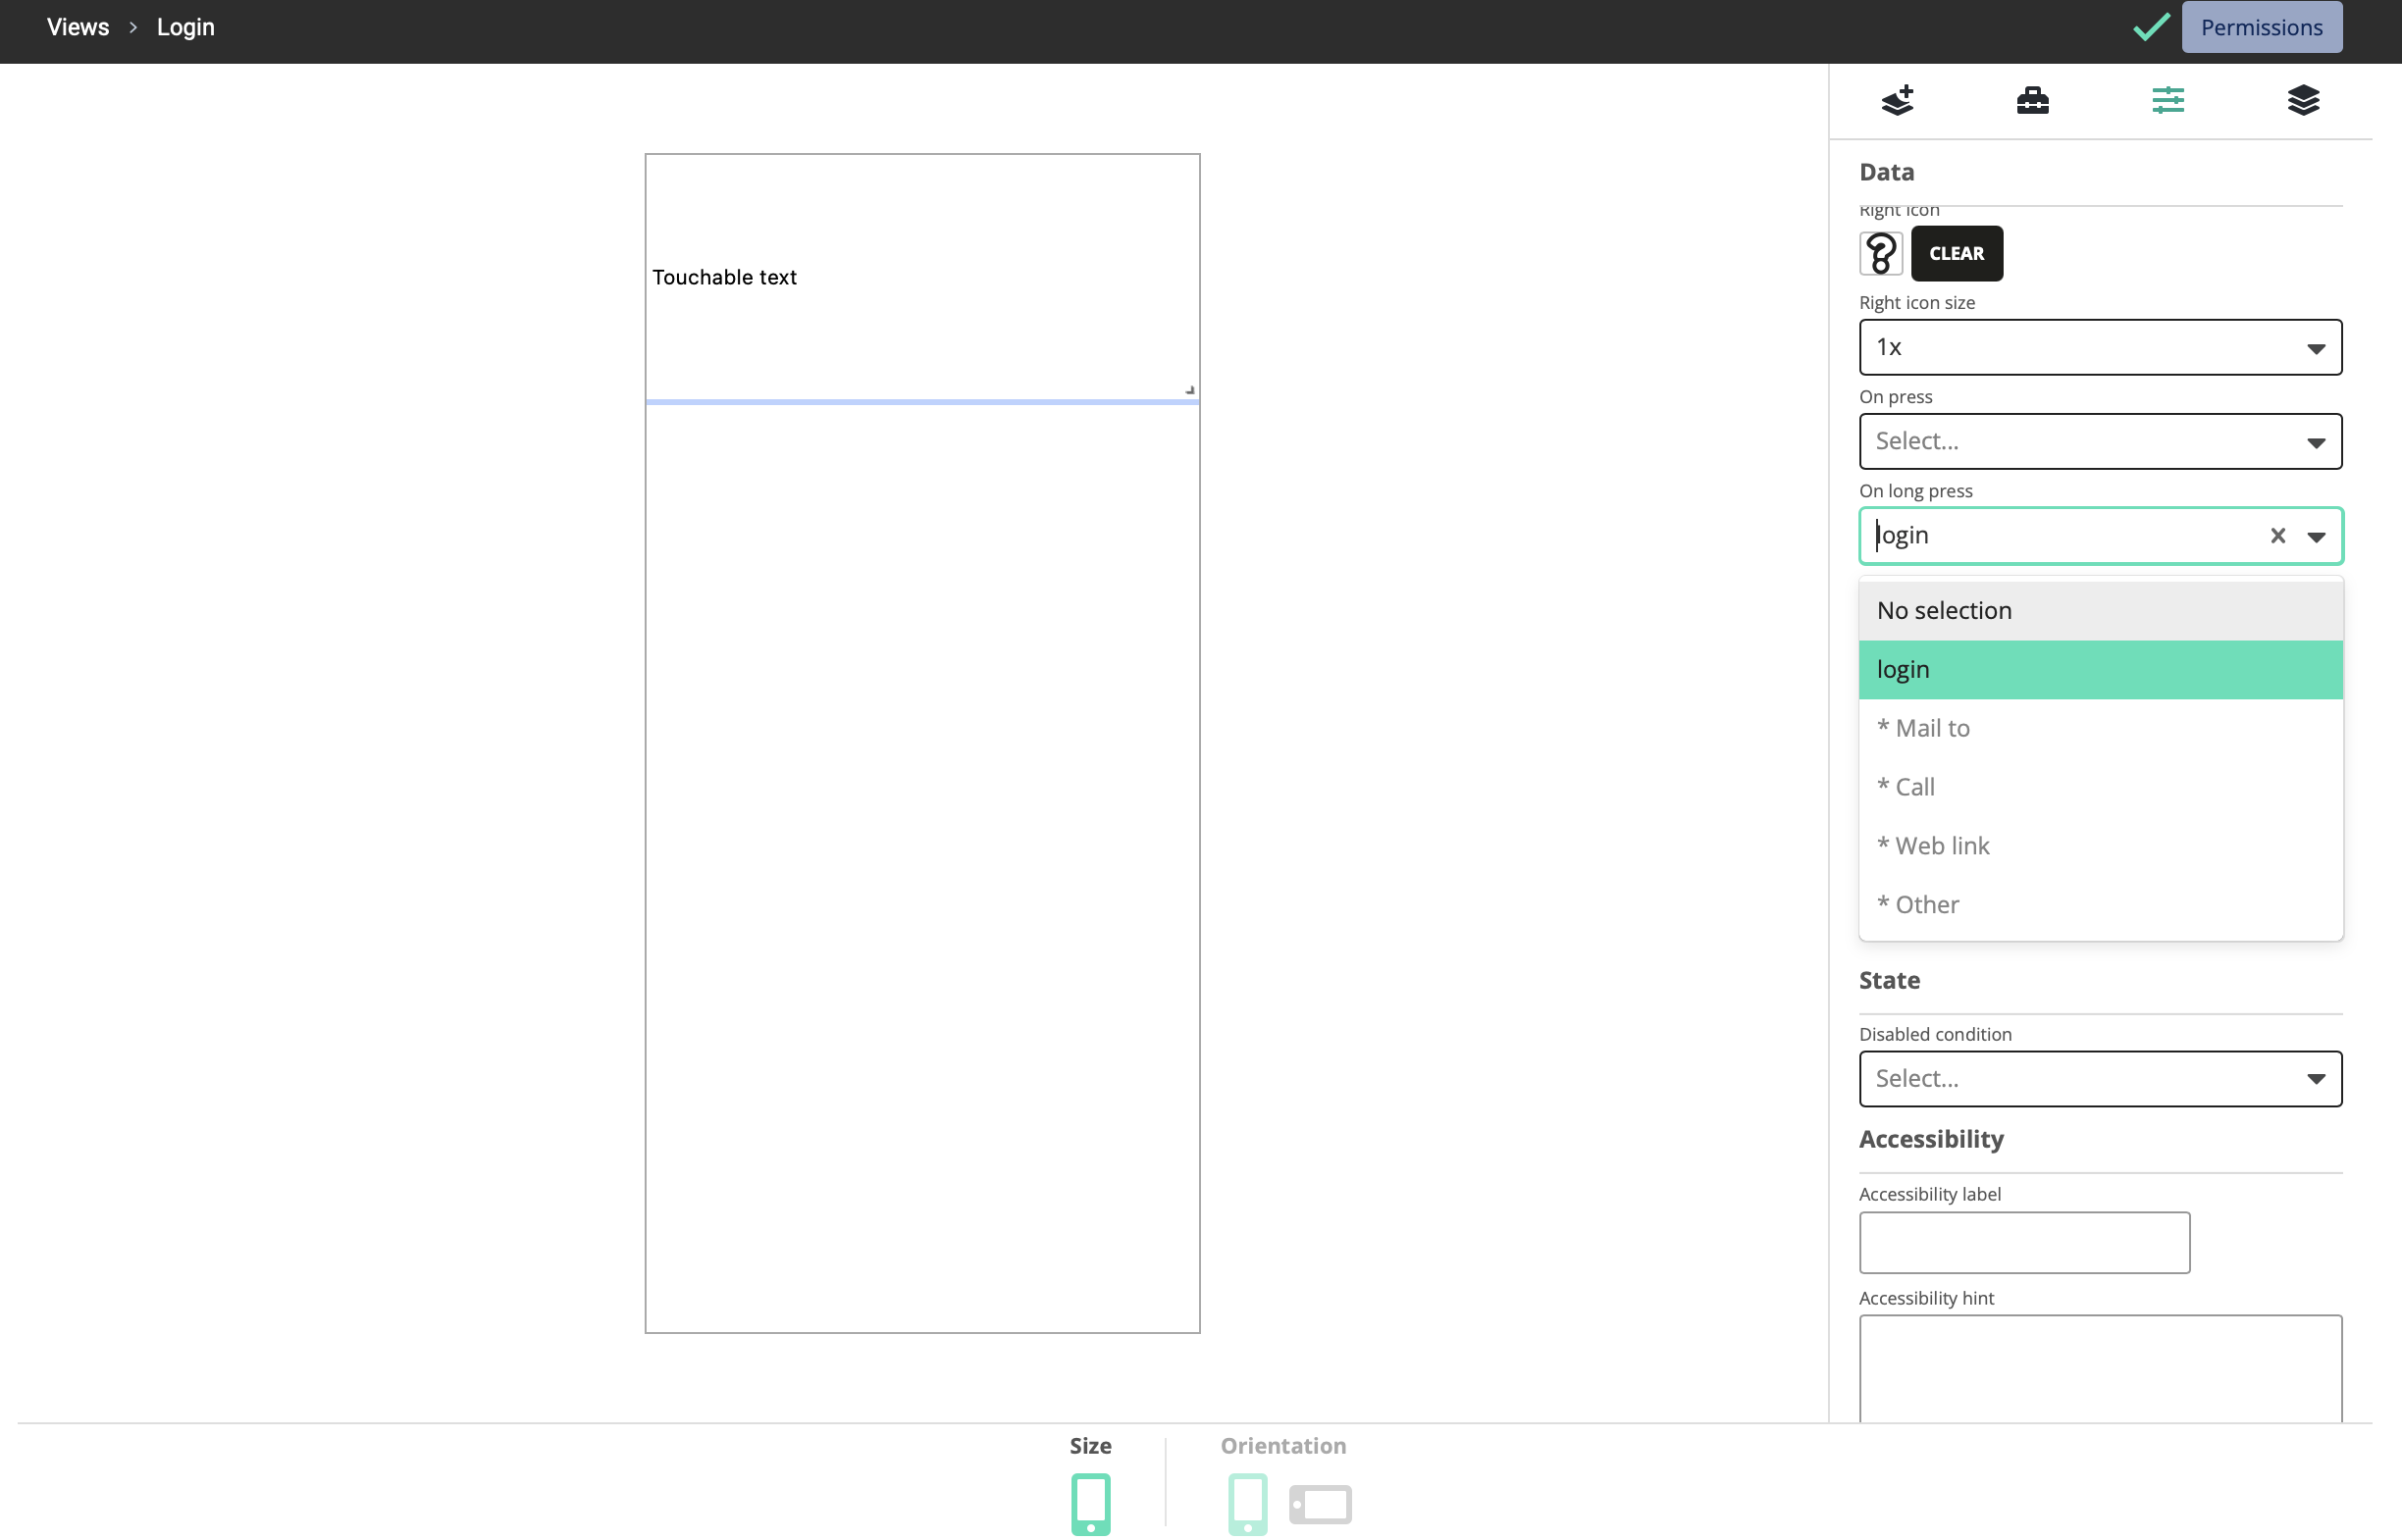Open the Right icon size dropdown
The width and height of the screenshot is (2402, 1540).
[2100, 347]
